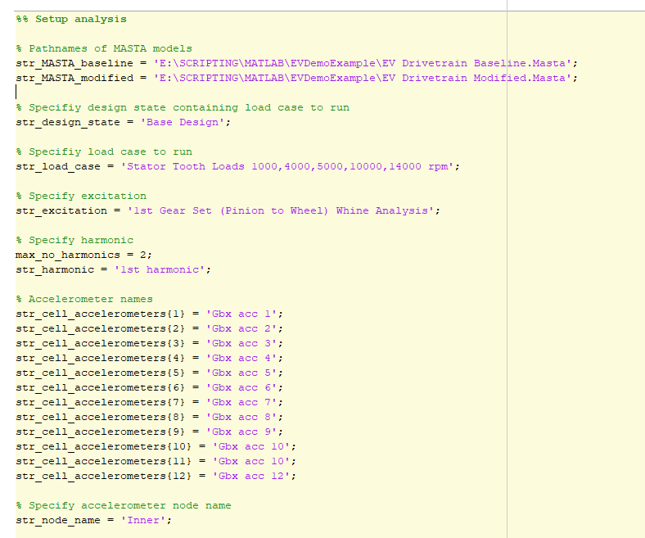645x538 pixels.
Task: Click the 'Accelerometer names' comment
Action: pyautogui.click(x=84, y=299)
